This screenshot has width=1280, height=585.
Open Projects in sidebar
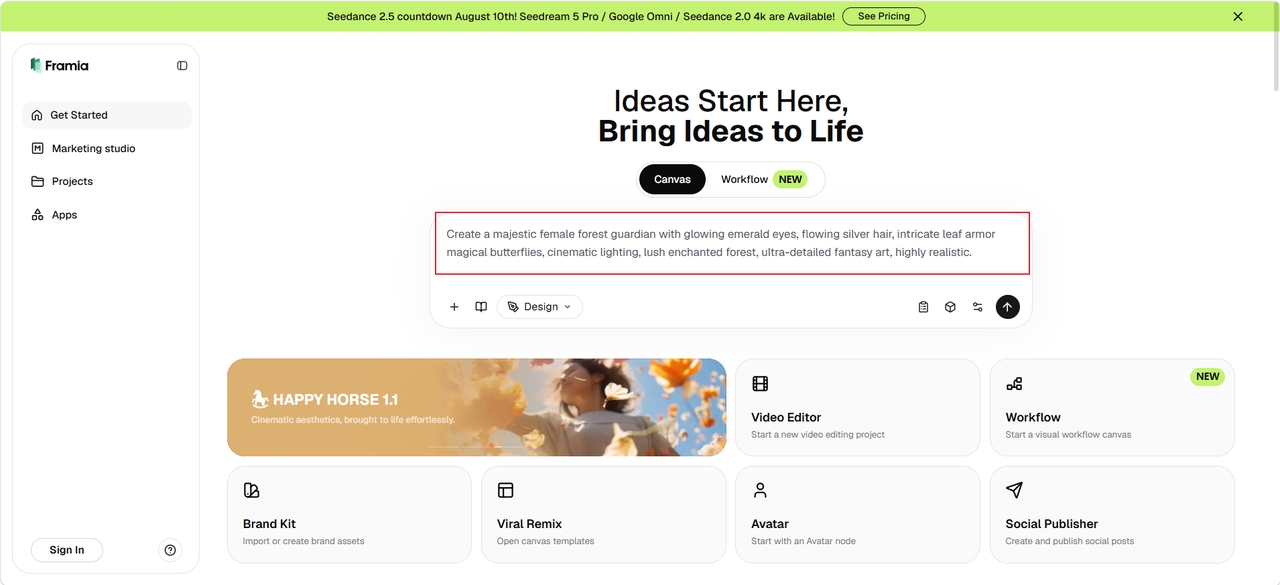tap(107, 181)
